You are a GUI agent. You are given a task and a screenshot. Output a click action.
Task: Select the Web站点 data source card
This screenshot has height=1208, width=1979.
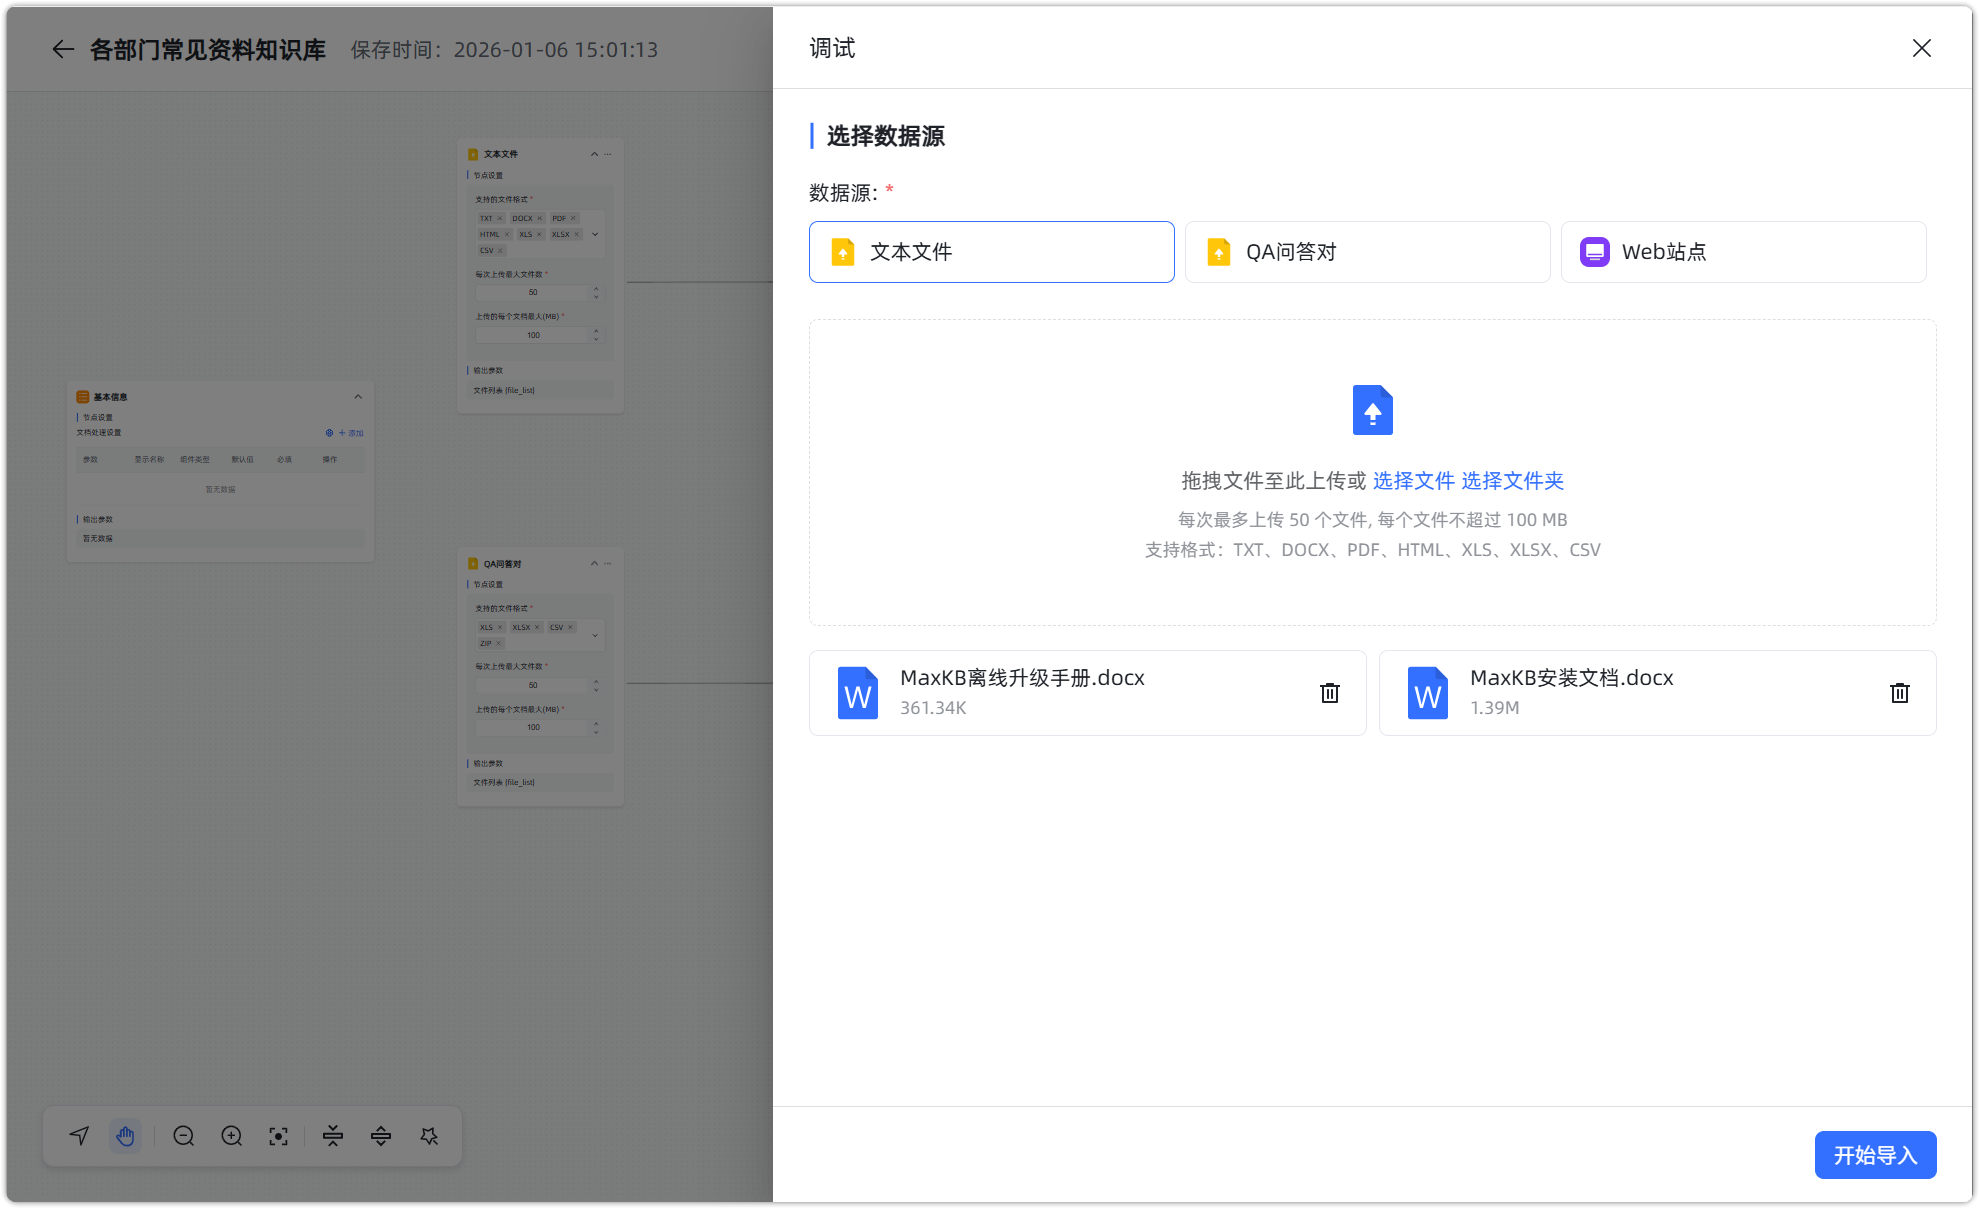point(1743,252)
